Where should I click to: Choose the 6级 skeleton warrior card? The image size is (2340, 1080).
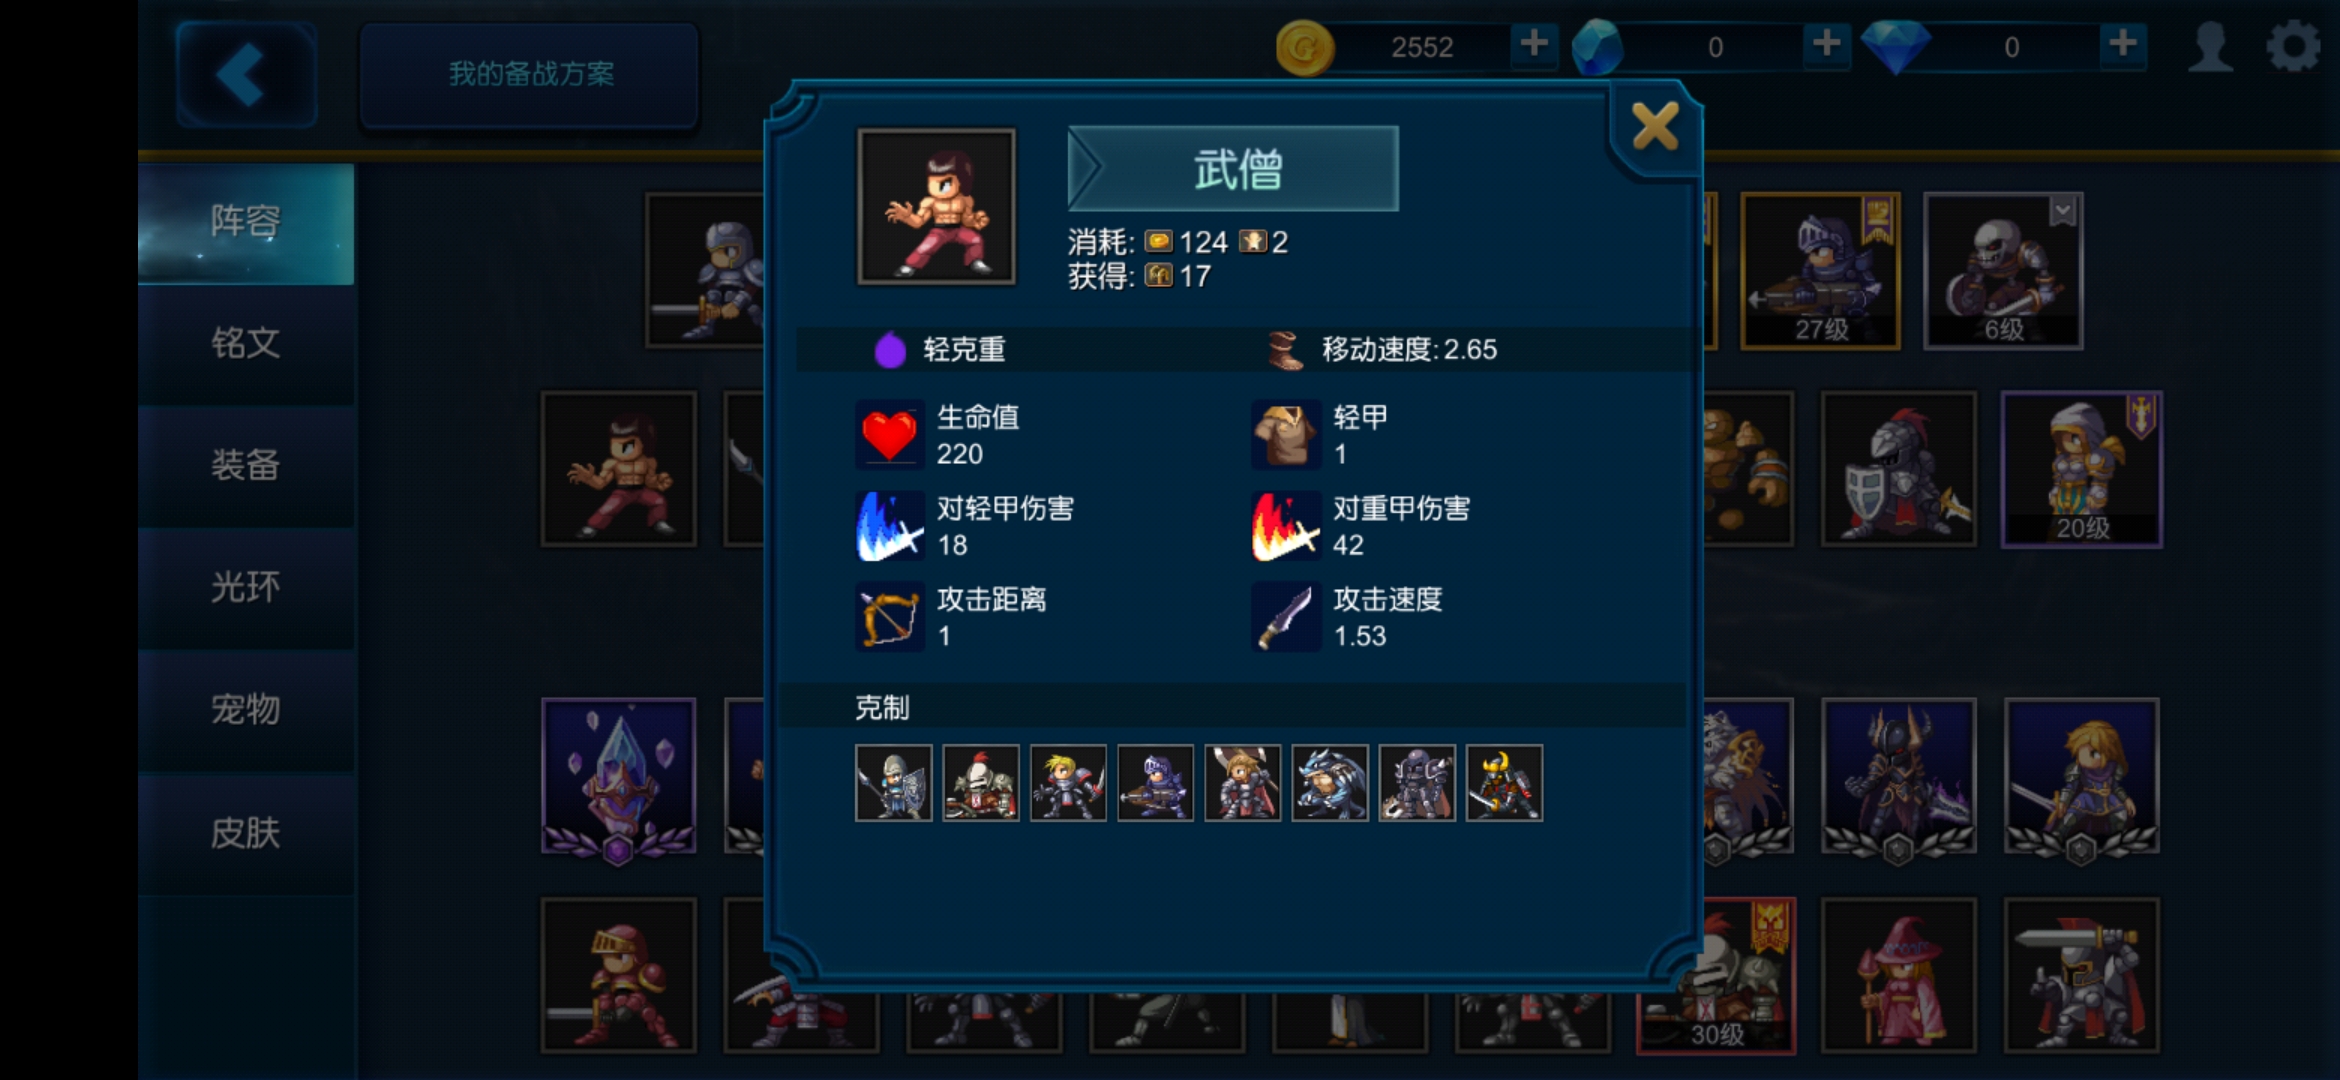pyautogui.click(x=2003, y=271)
